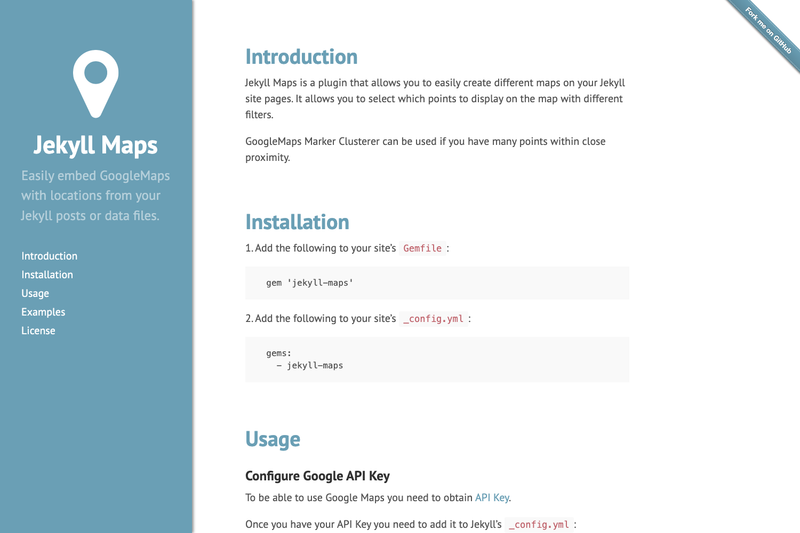
Task: Click the '- jekyll-maps' code line
Action: pyautogui.click(x=310, y=365)
